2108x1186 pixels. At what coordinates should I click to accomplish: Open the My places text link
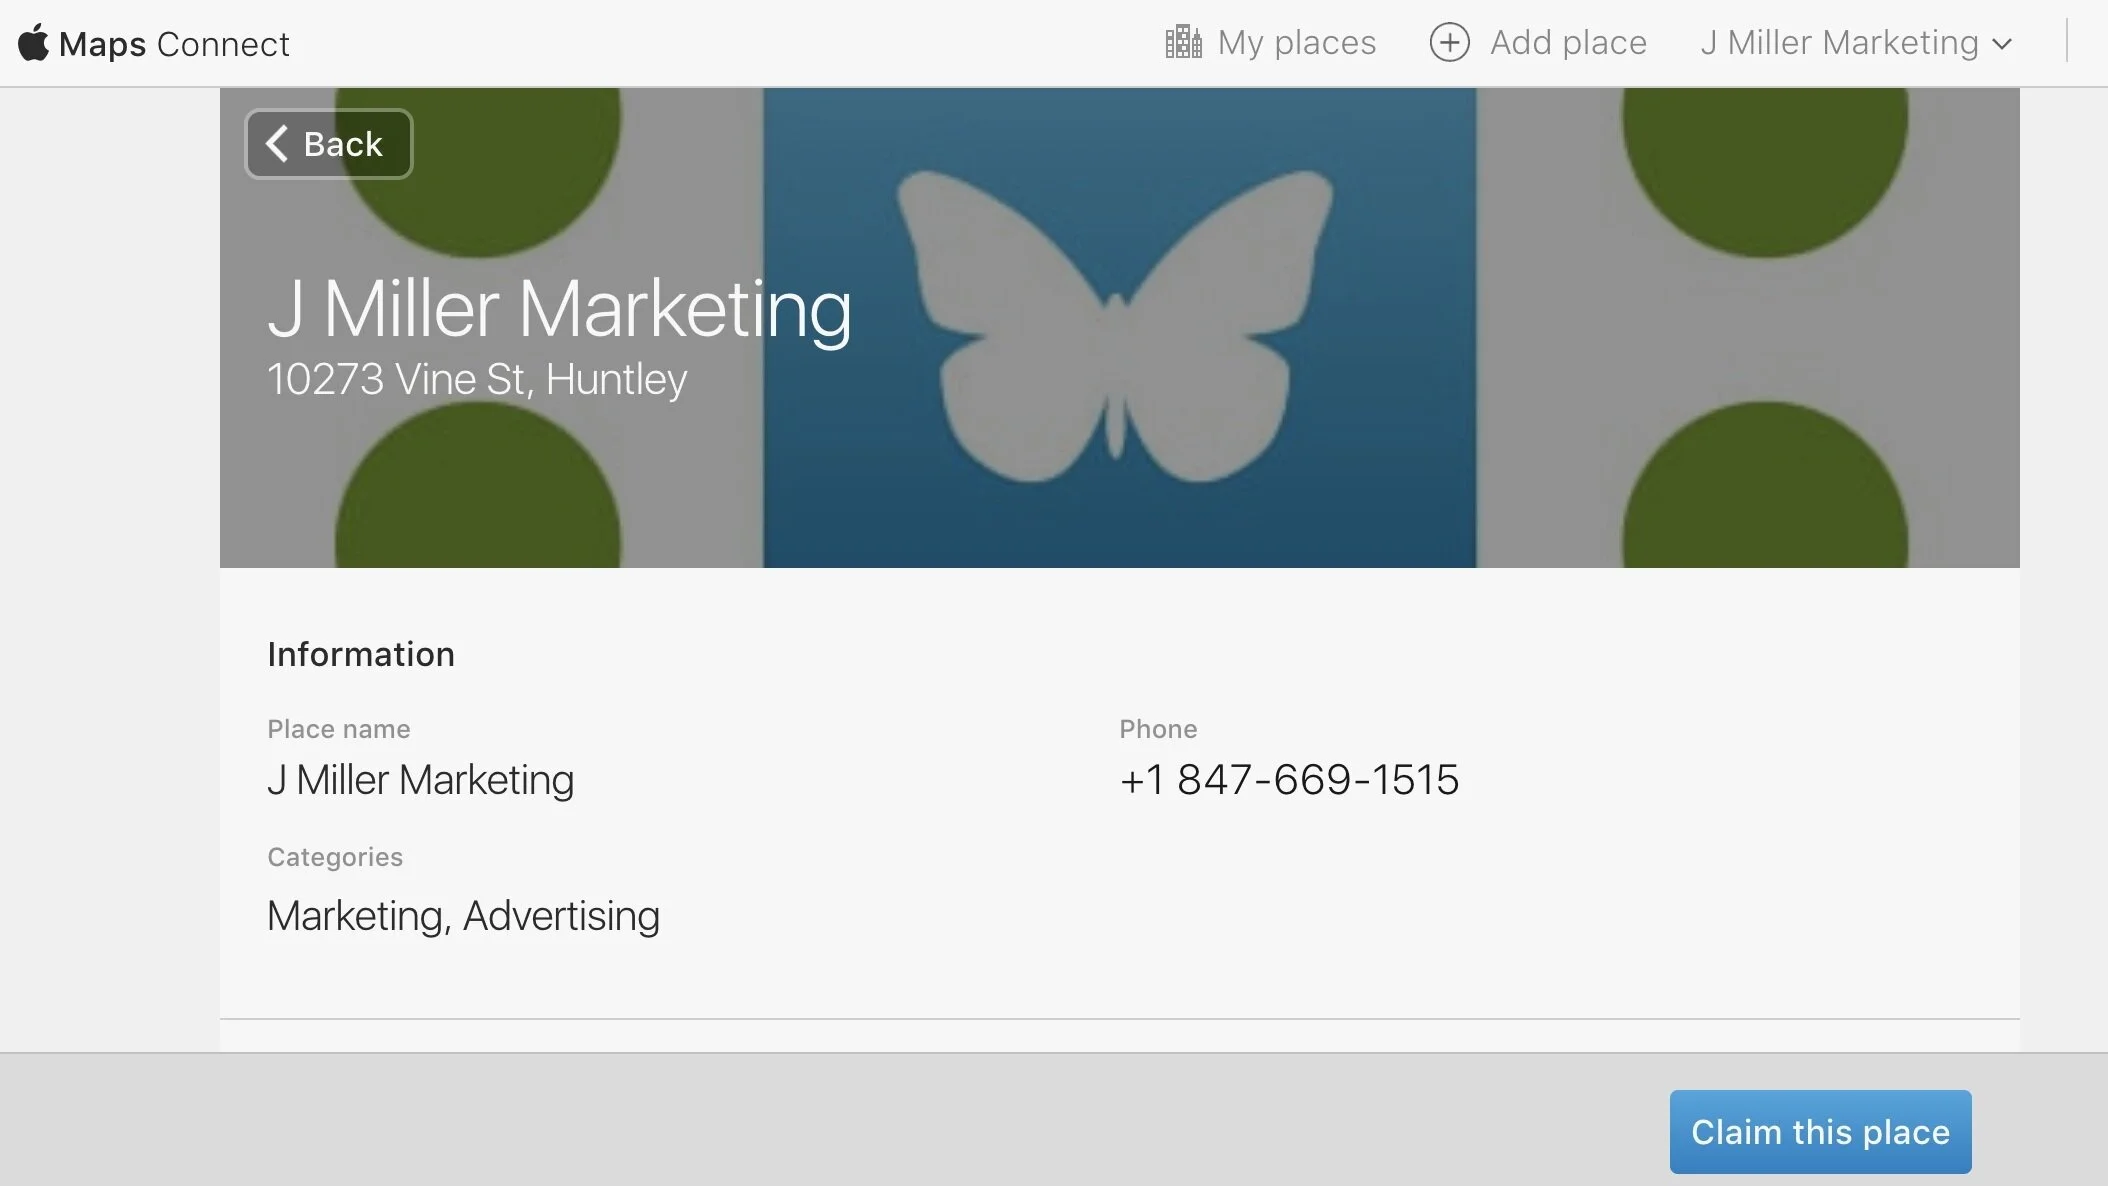point(1296,43)
